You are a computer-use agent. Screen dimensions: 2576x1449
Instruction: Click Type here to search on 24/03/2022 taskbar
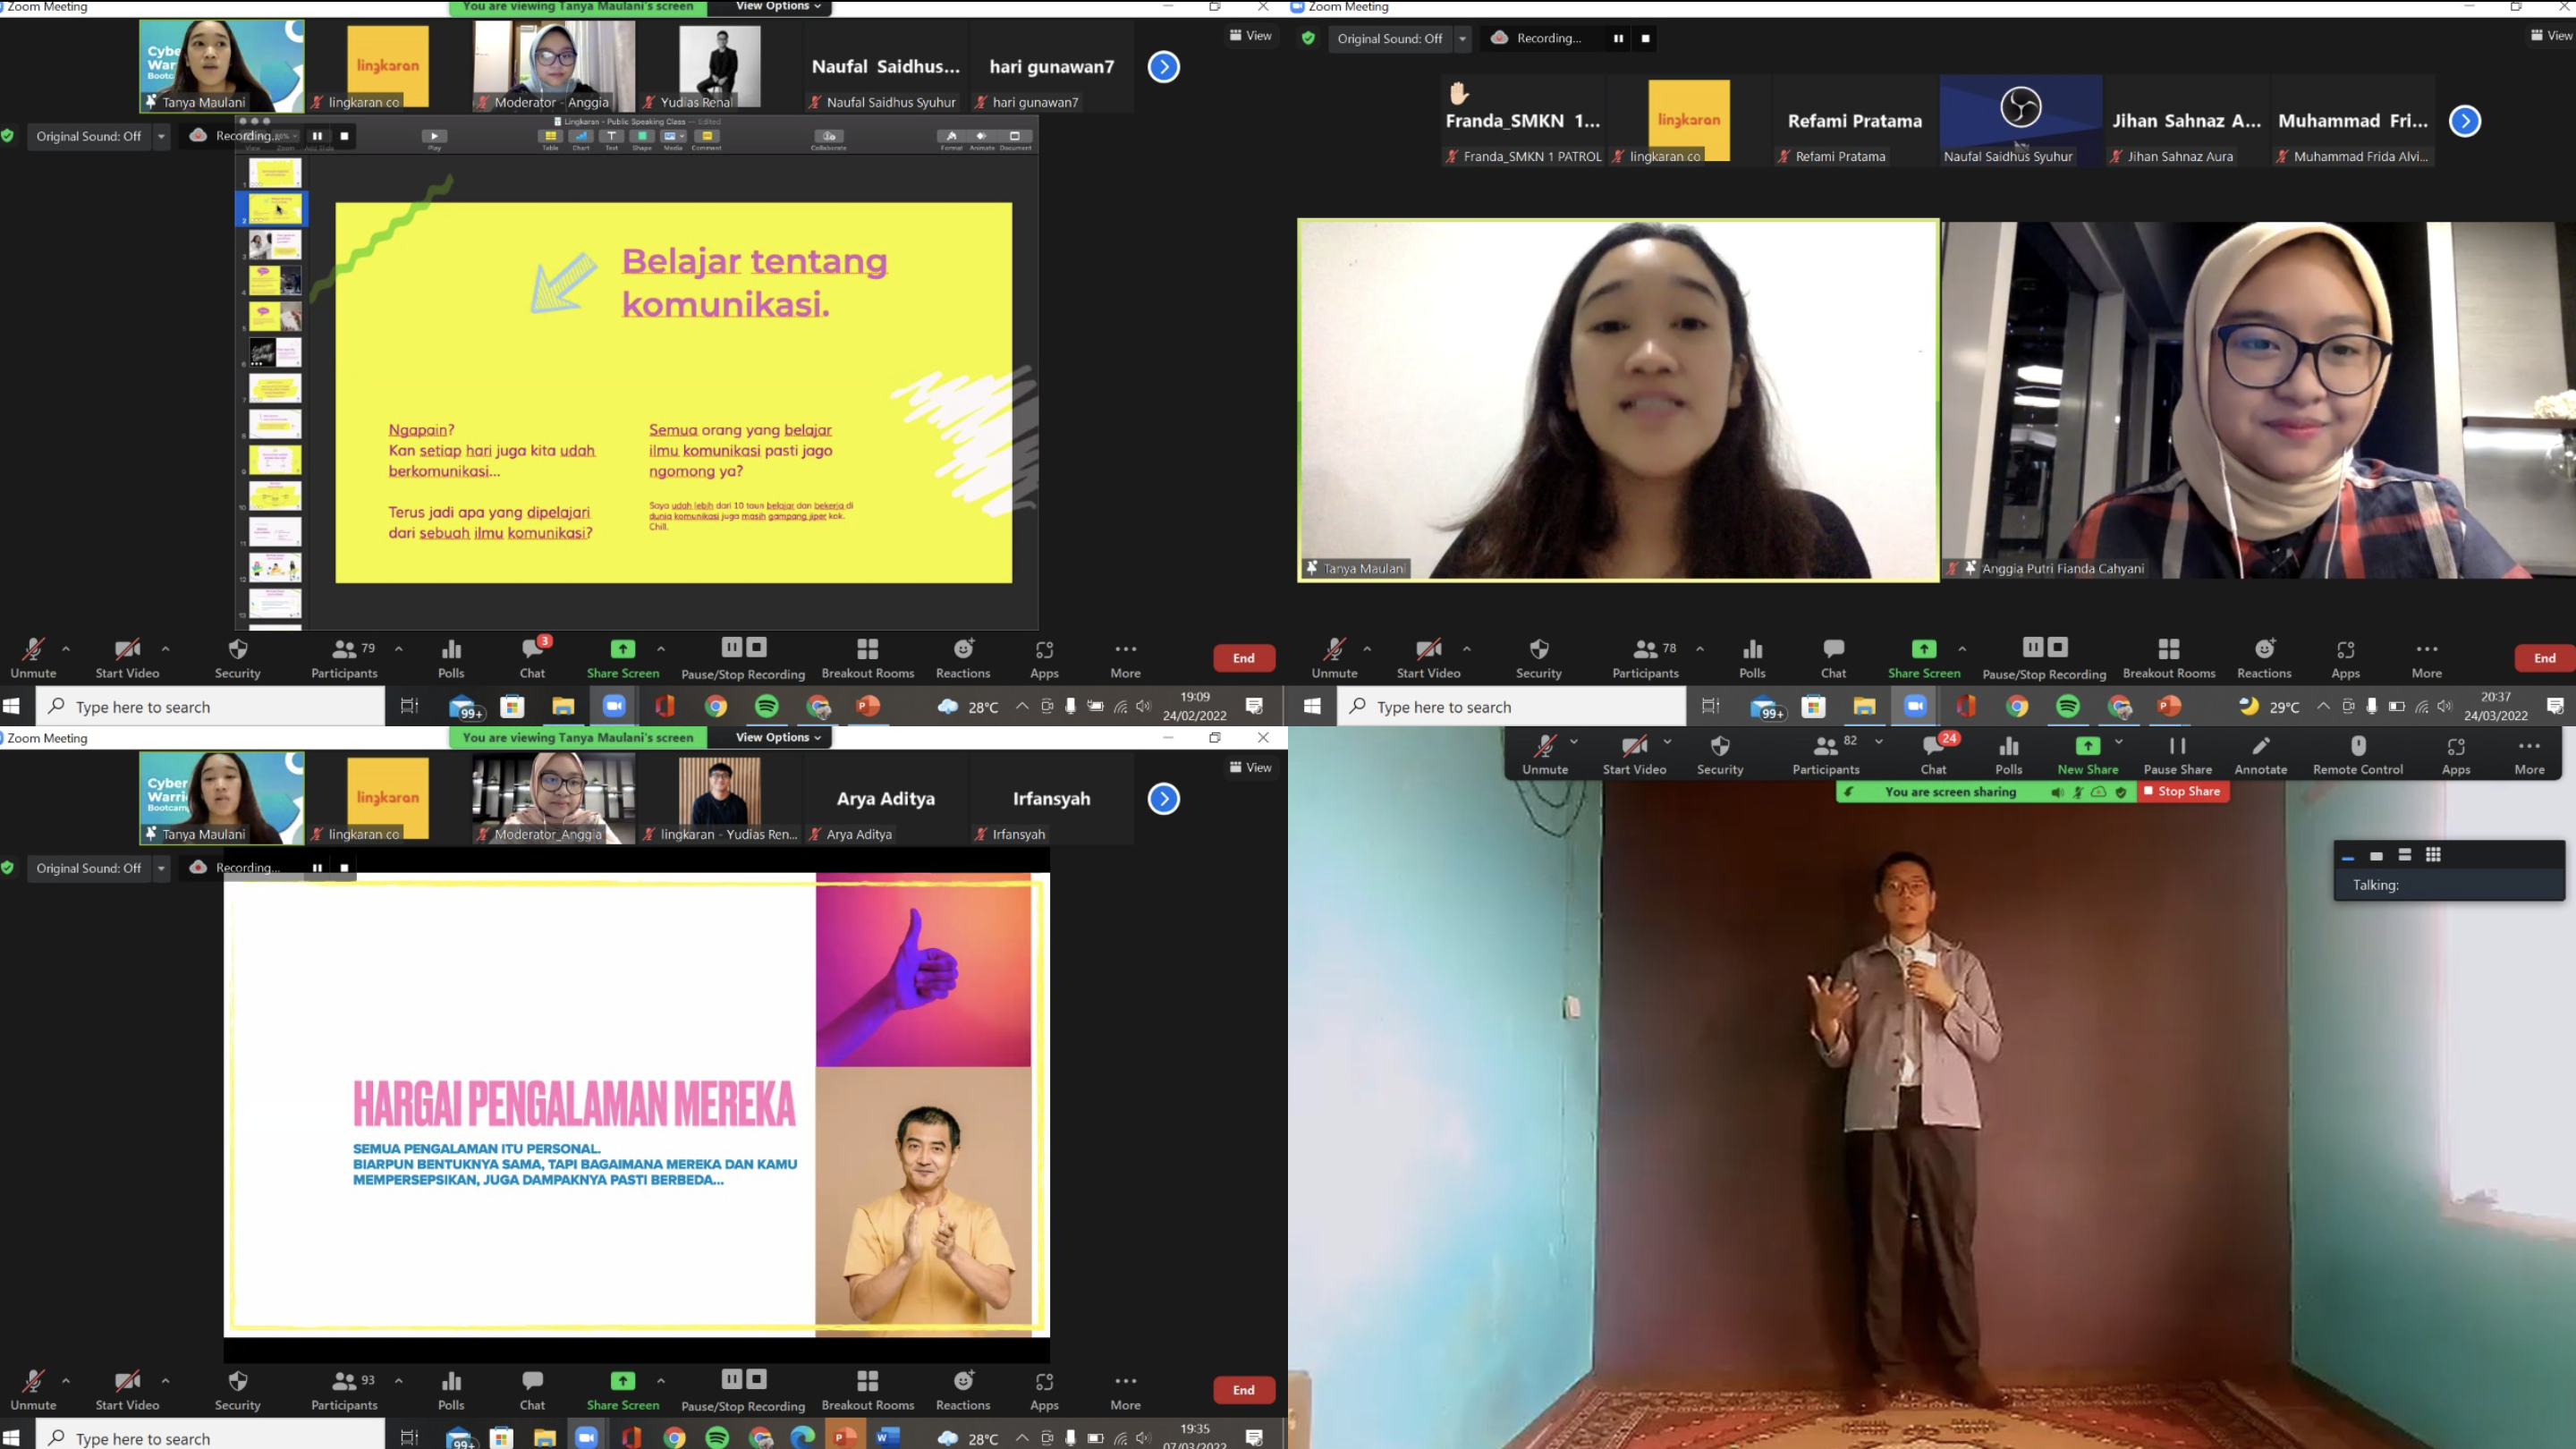(1511, 706)
